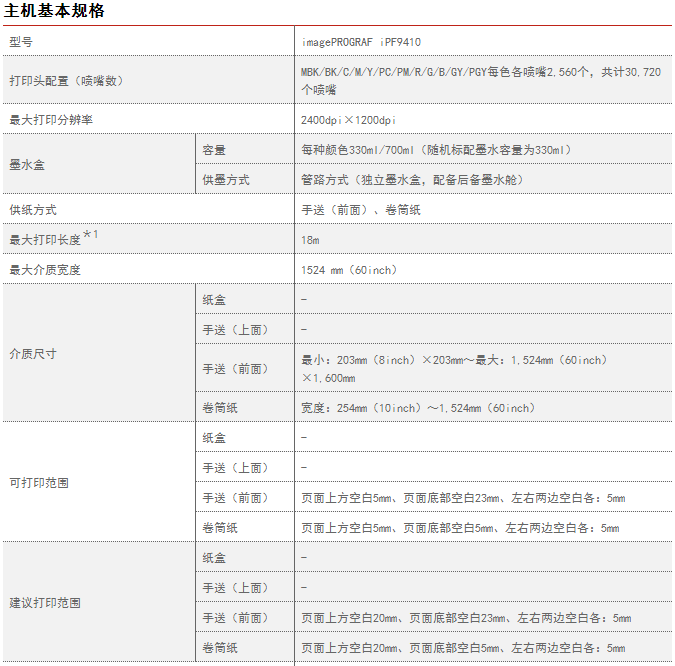The height and width of the screenshot is (666, 675).
Task: Click the value 手送（前面）、卷筒纸
Action: tap(361, 210)
